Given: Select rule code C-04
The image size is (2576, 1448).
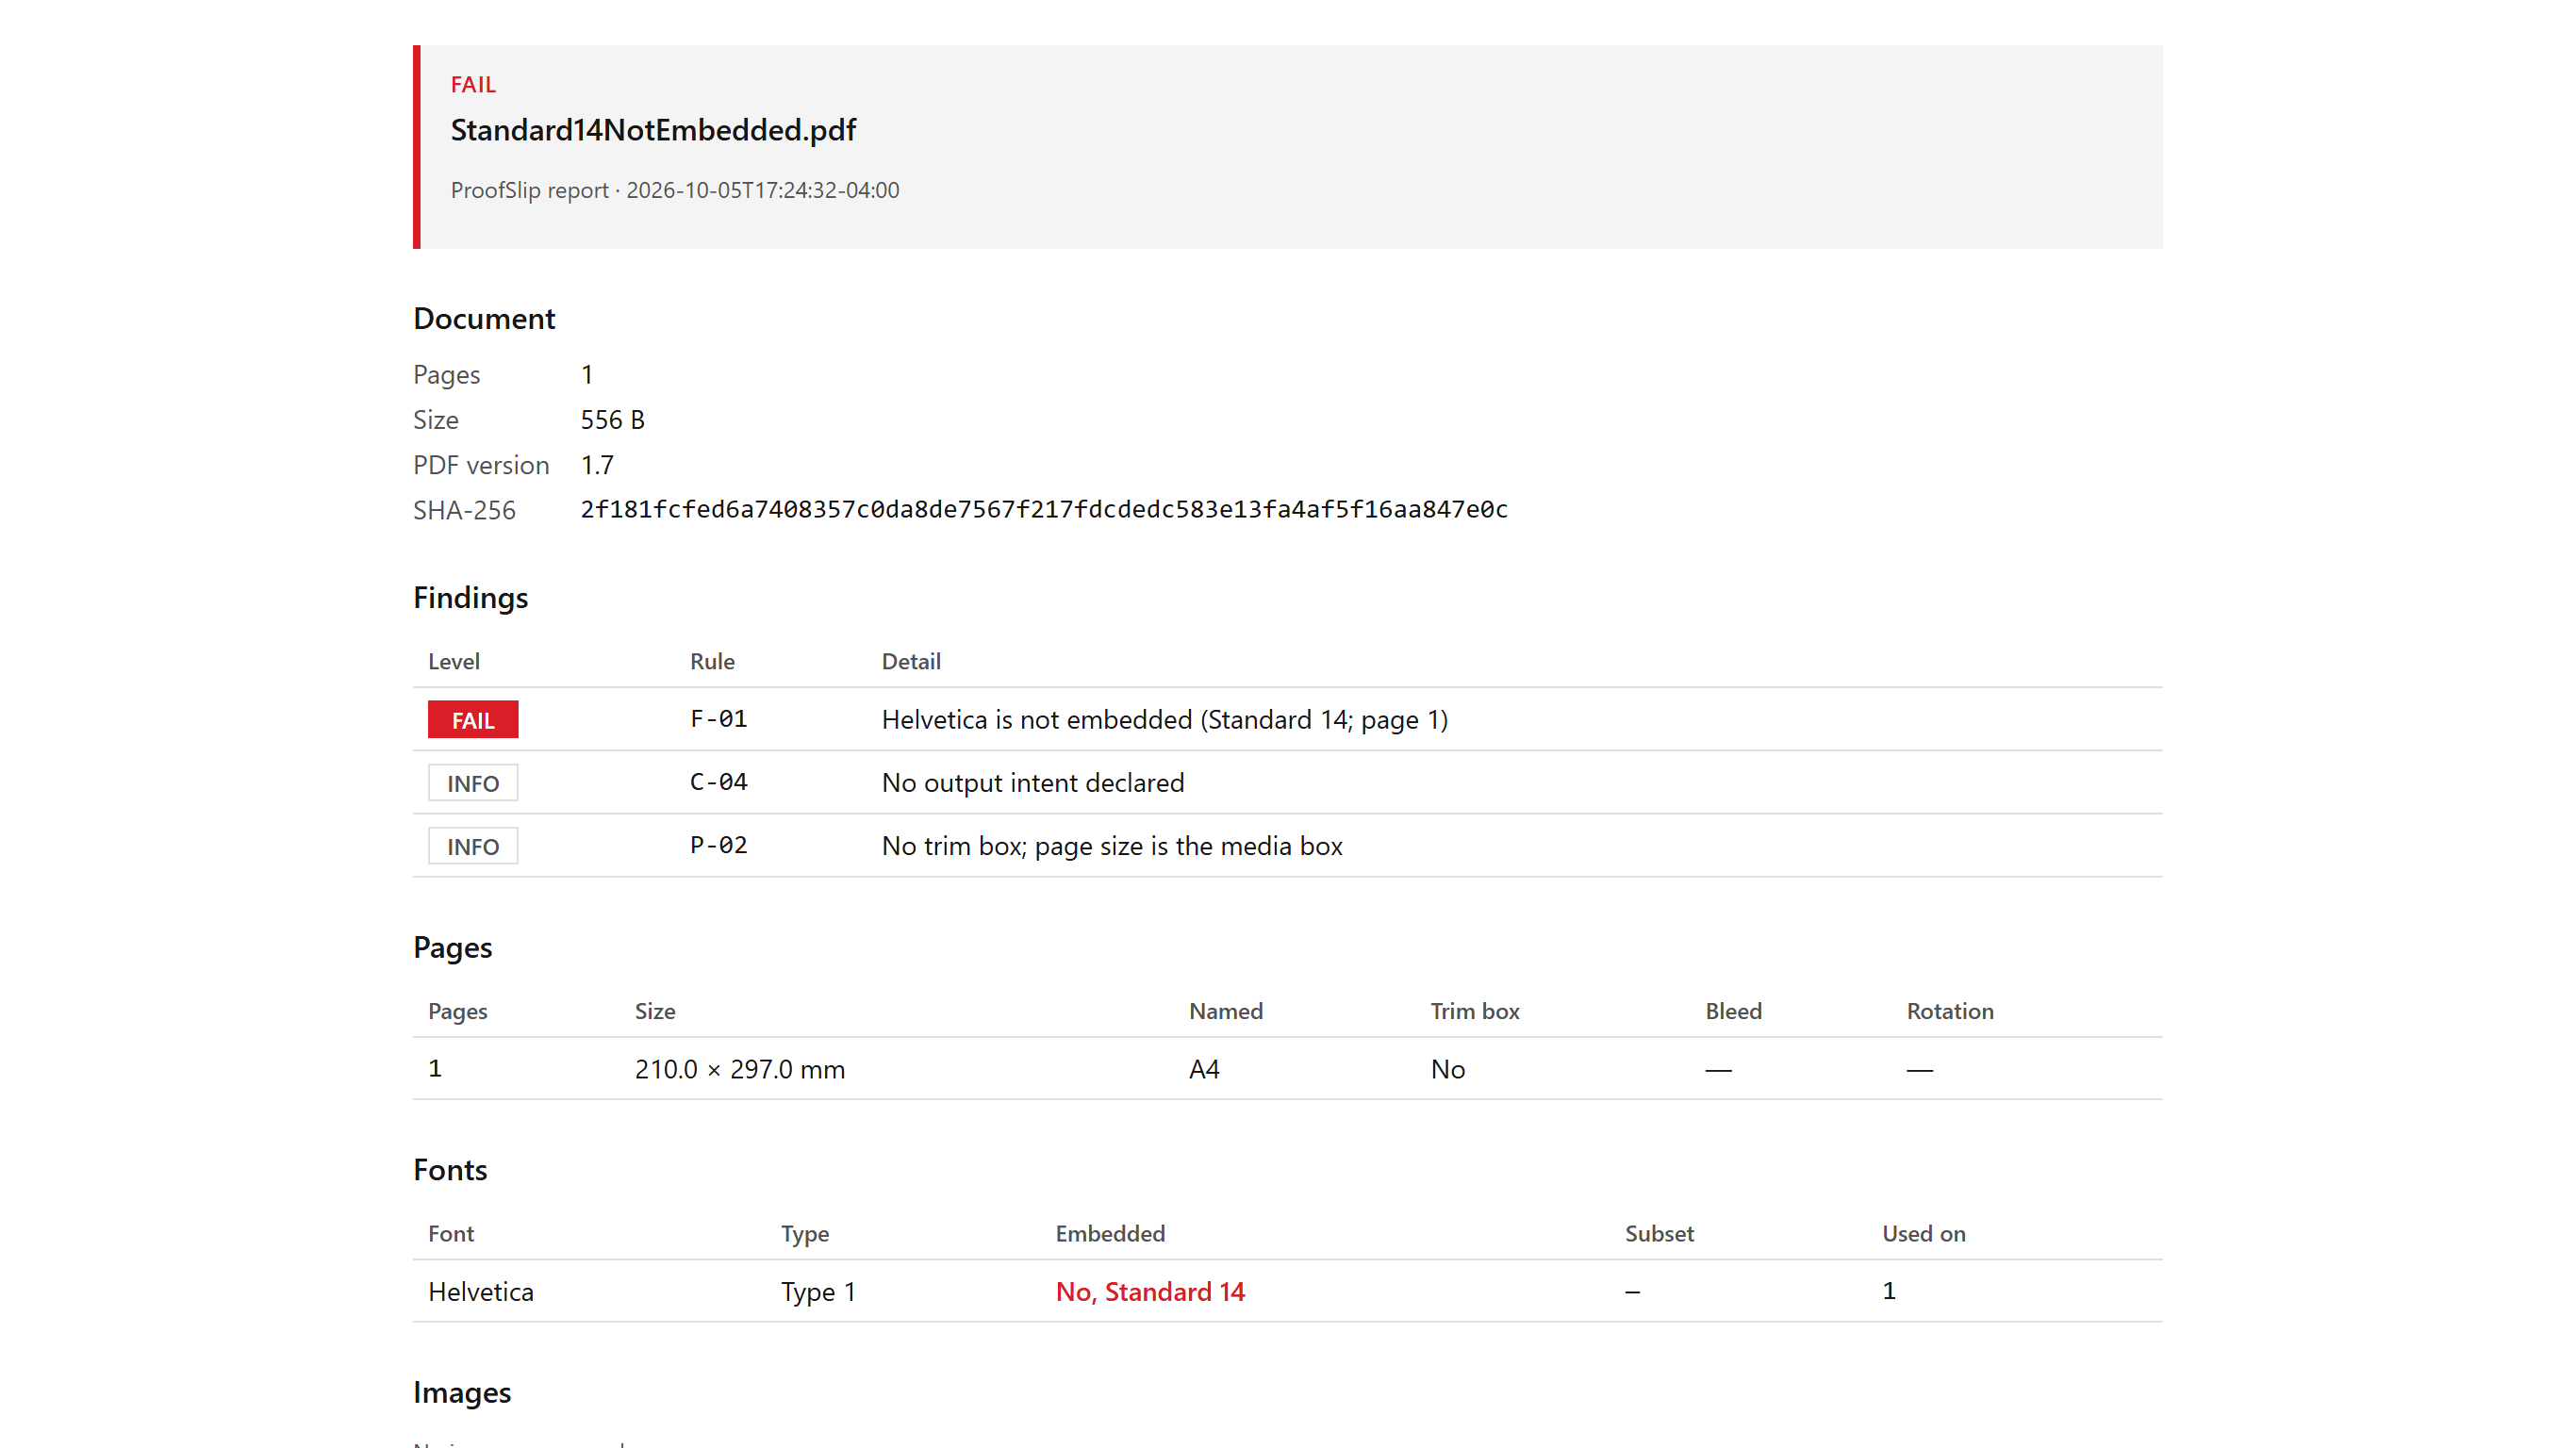Looking at the screenshot, I should pyautogui.click(x=719, y=782).
